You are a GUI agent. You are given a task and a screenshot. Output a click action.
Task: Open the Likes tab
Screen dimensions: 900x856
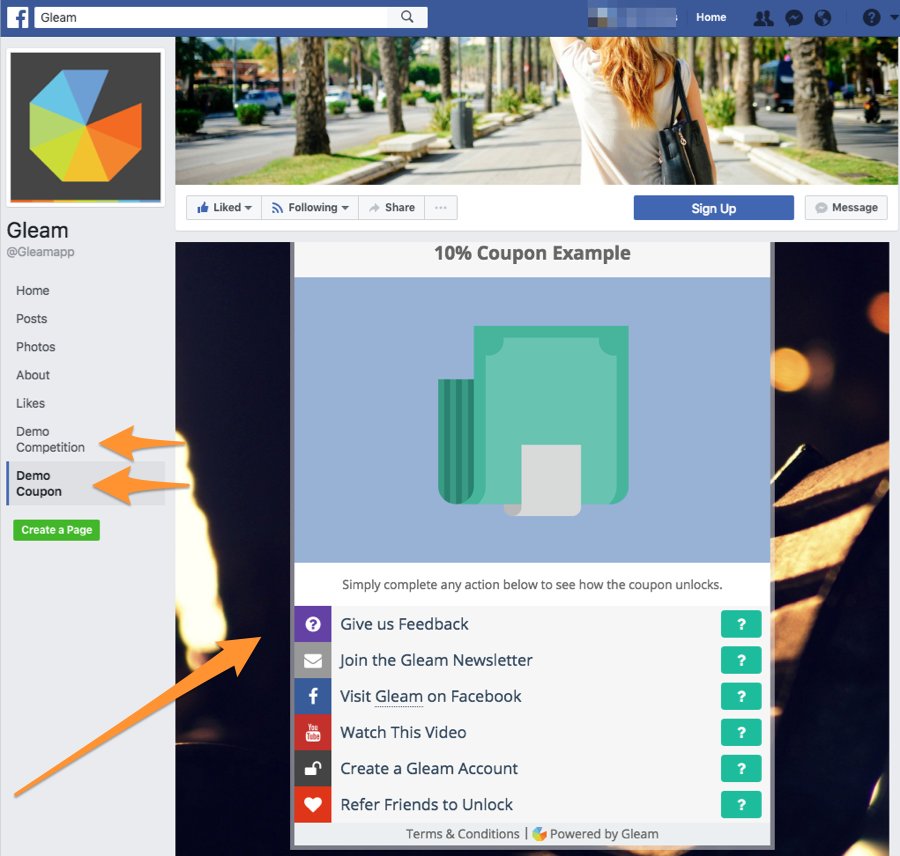[x=30, y=403]
